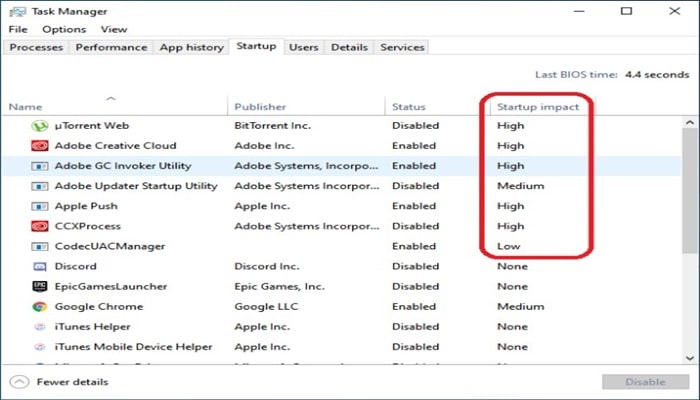Click Disabled status for µTorrent Web
The width and height of the screenshot is (700, 400).
click(416, 126)
